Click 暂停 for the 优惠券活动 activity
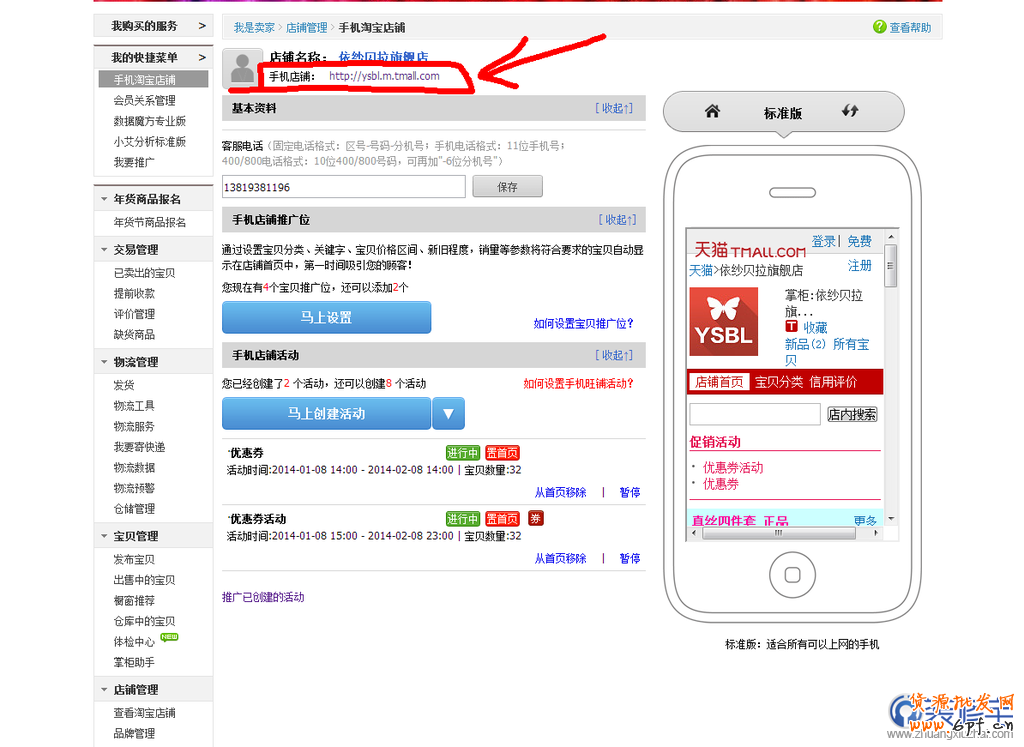This screenshot has width=1024, height=747. coord(630,558)
